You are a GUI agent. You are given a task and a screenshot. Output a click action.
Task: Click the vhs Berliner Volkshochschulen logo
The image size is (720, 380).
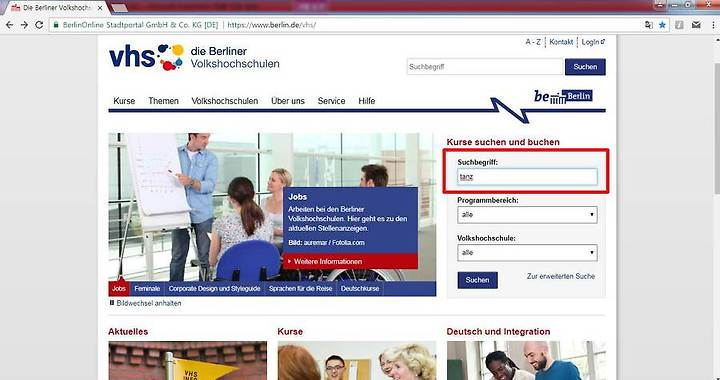(194, 57)
